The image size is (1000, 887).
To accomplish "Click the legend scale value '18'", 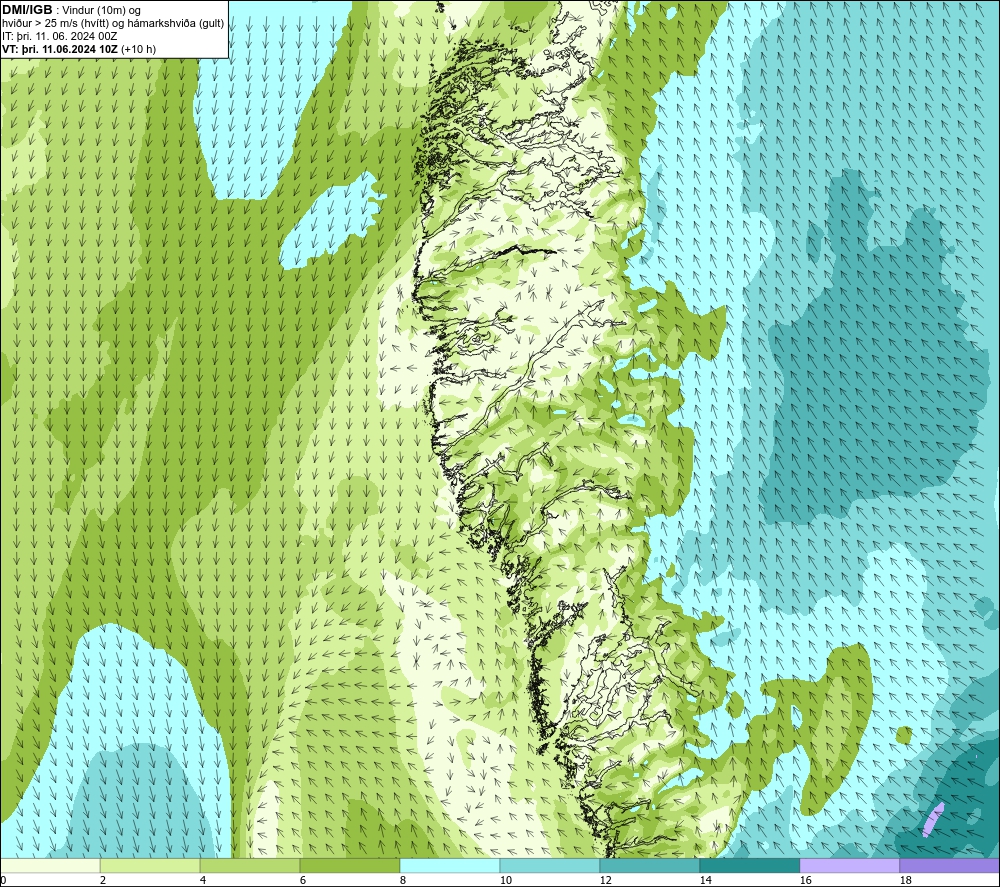I will click(905, 881).
